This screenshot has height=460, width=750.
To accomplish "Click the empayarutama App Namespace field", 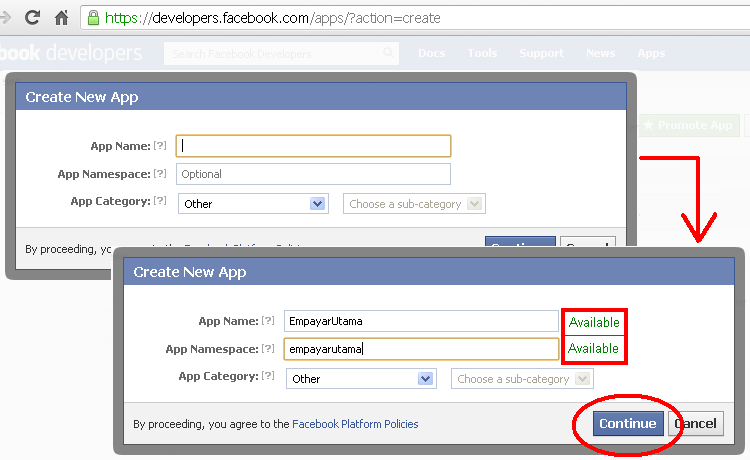I will 421,349.
